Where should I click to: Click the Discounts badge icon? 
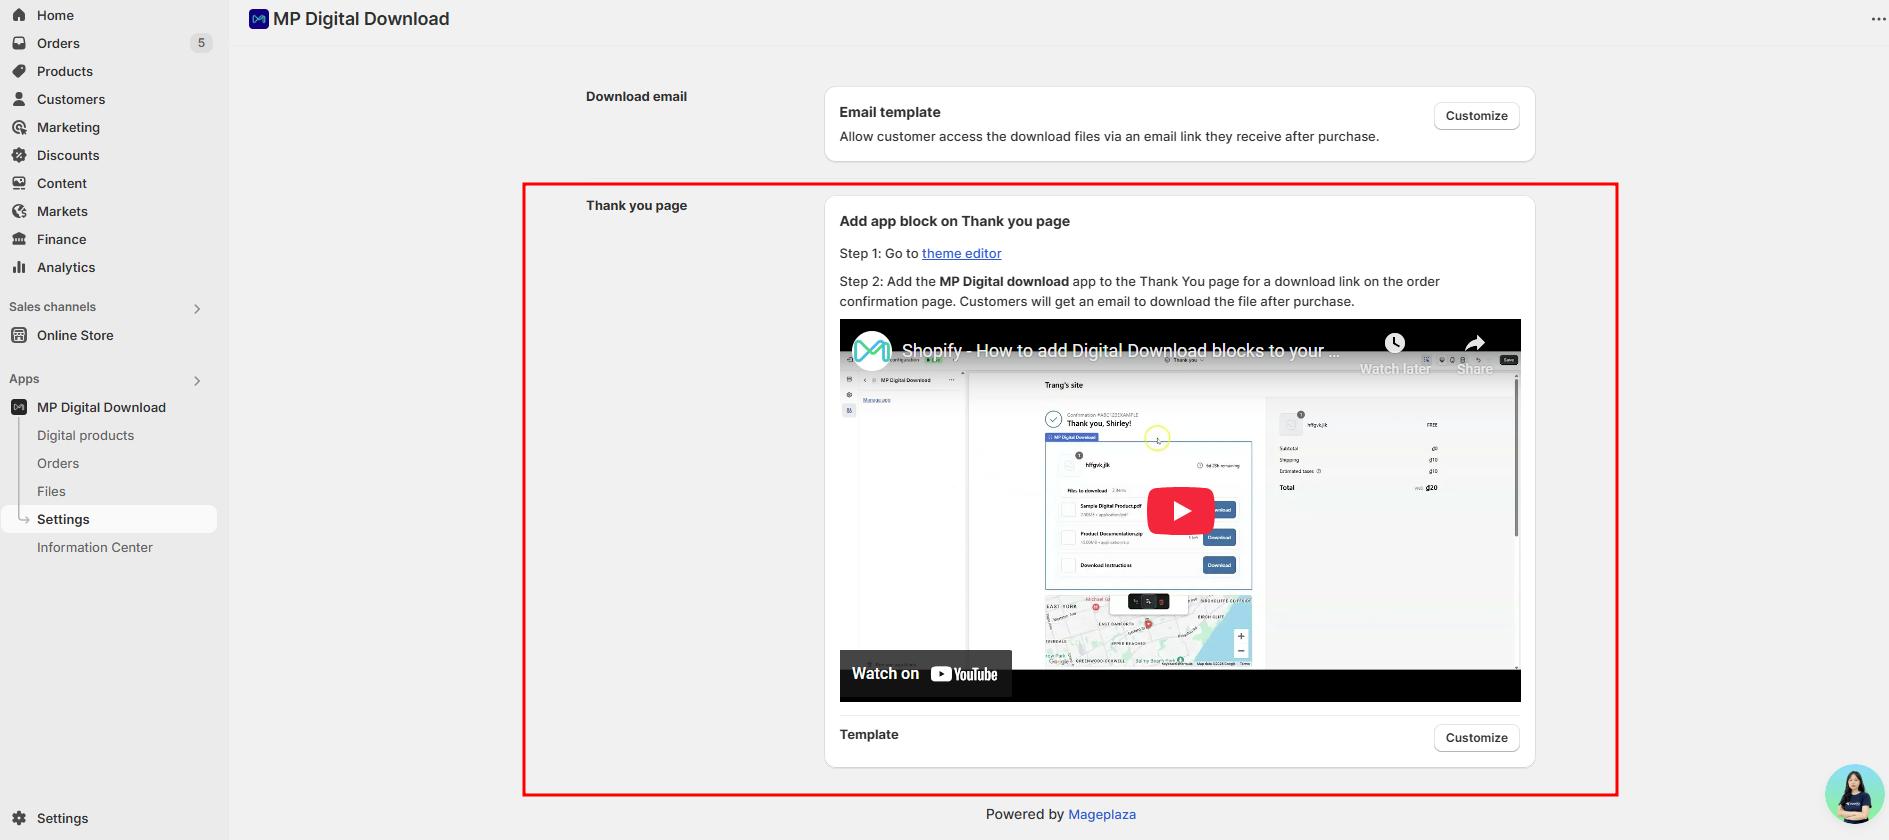click(x=19, y=155)
